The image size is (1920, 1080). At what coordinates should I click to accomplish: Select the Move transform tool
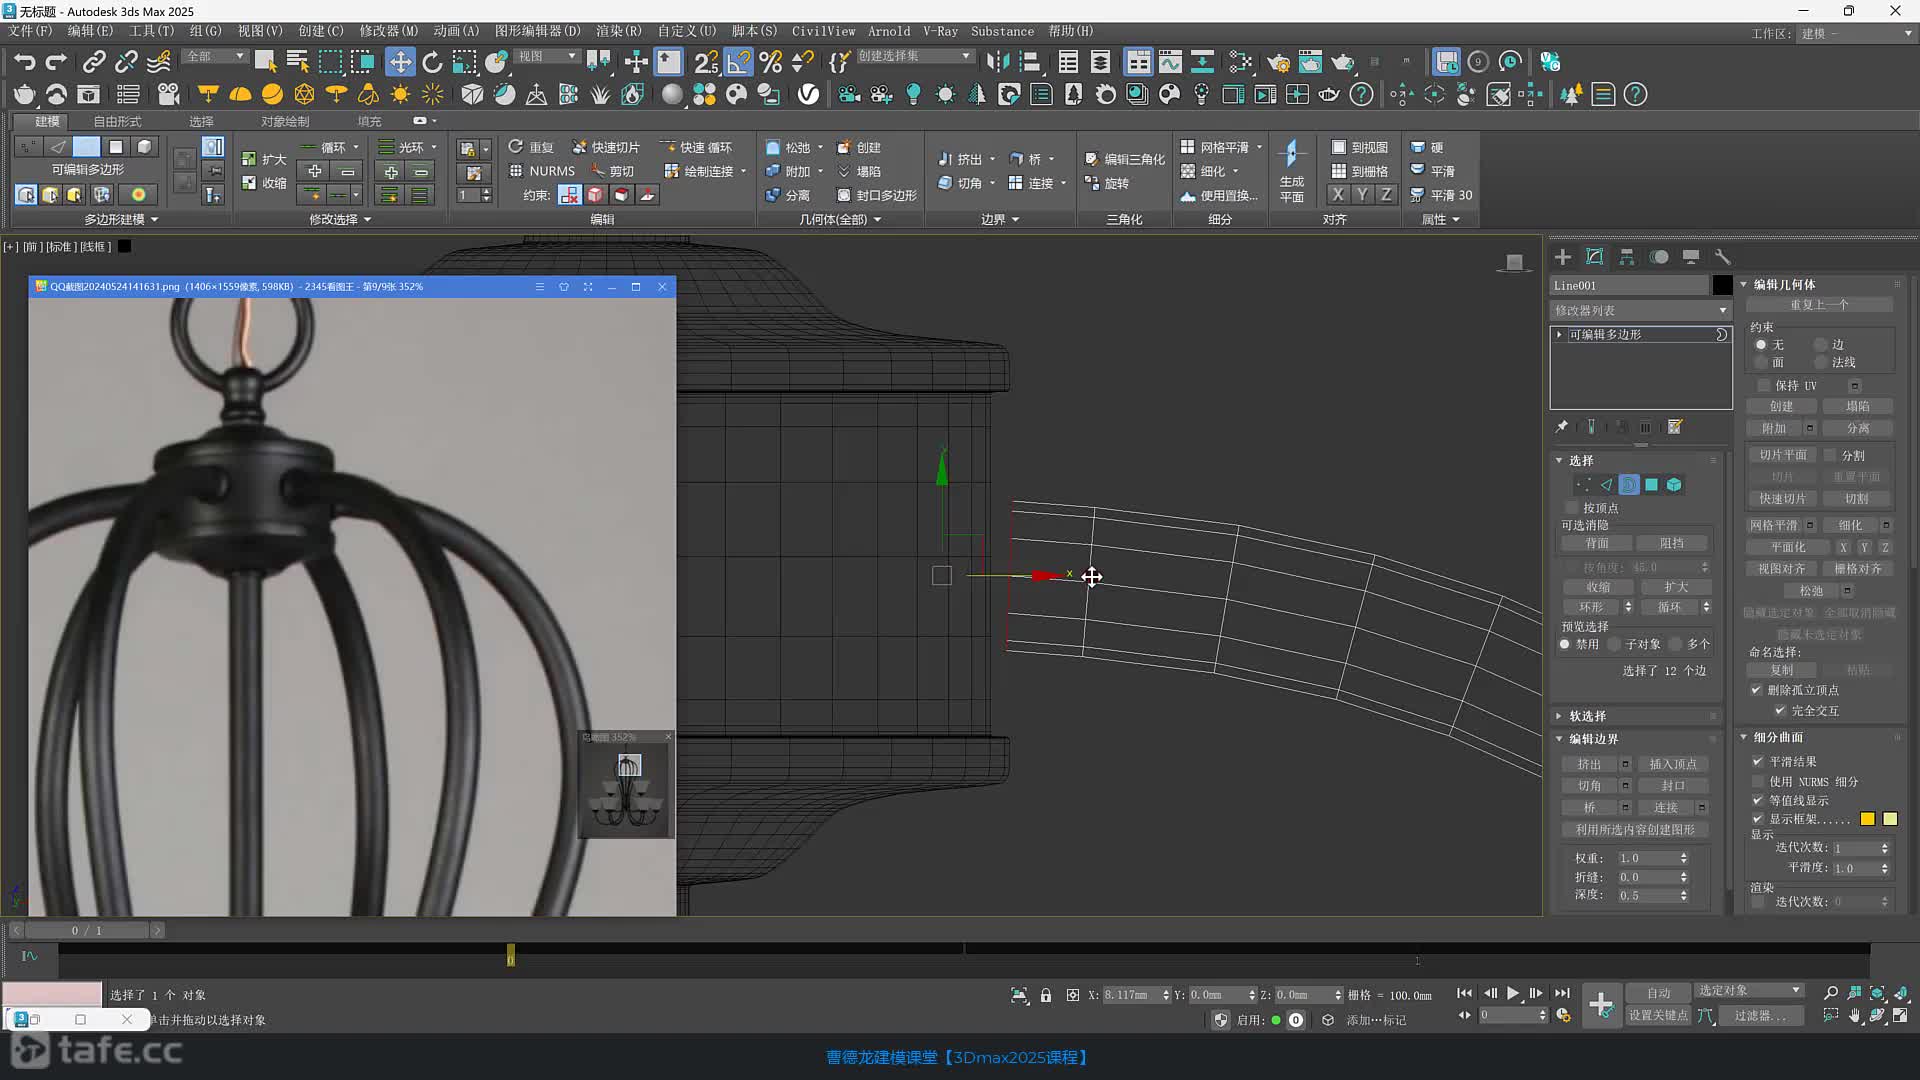pos(400,62)
